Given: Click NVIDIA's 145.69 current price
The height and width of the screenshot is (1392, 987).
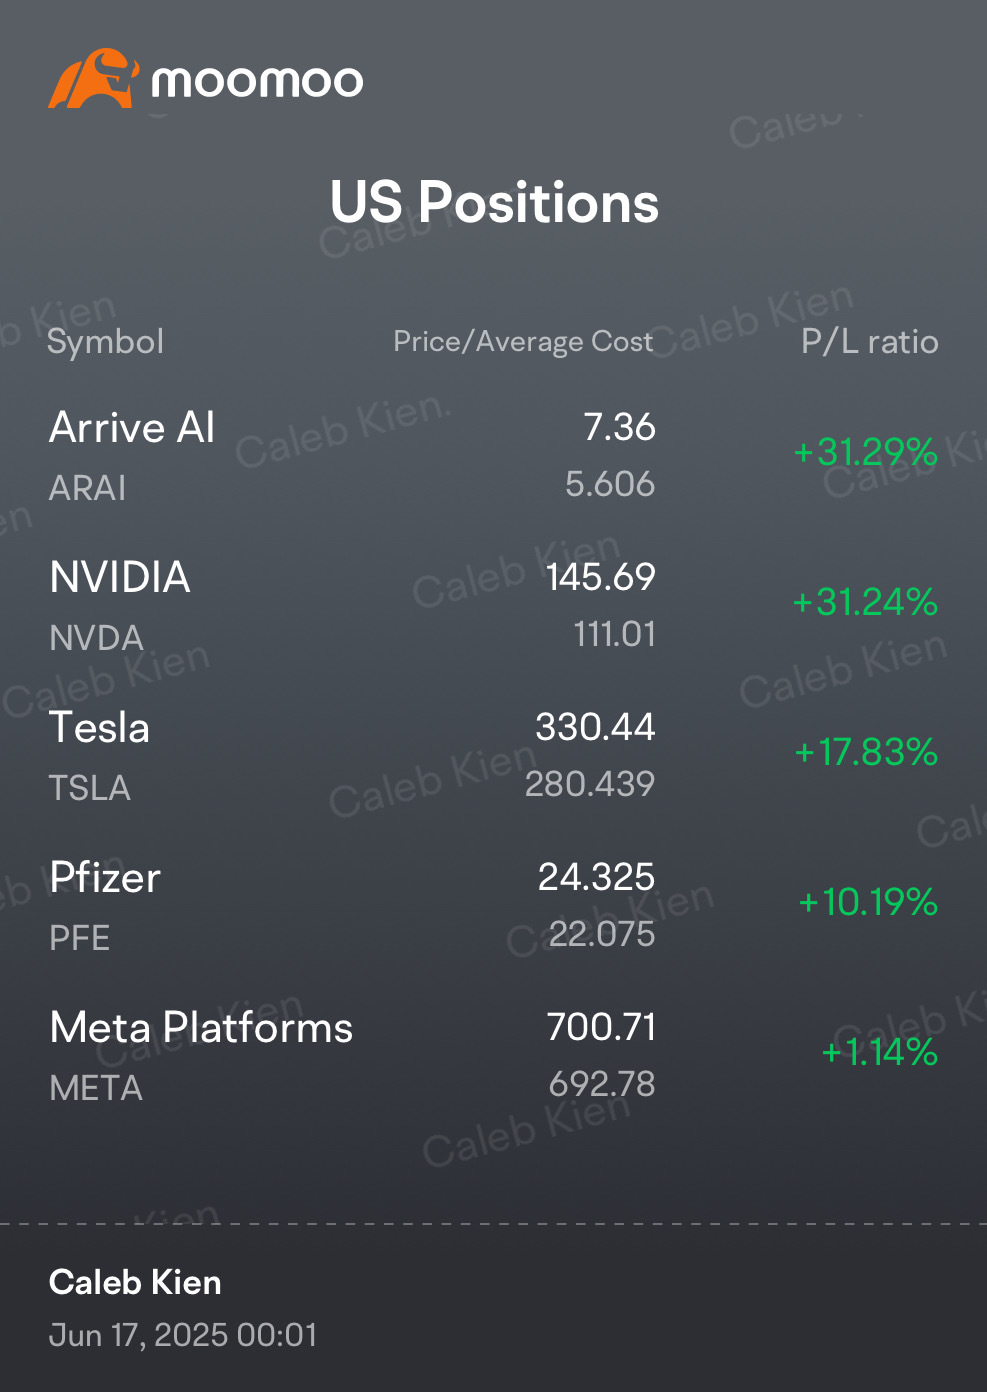Looking at the screenshot, I should coord(601,577).
